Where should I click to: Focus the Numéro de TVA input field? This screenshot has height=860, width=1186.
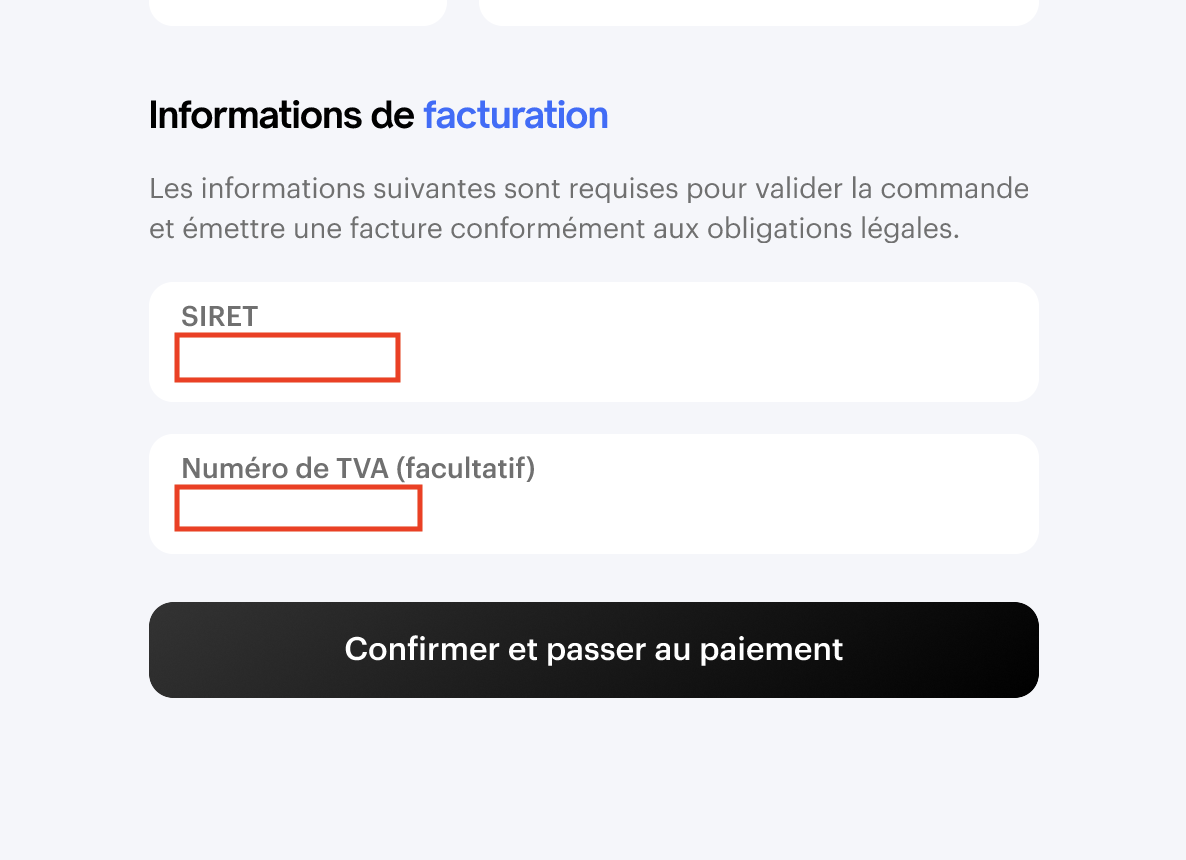(298, 508)
